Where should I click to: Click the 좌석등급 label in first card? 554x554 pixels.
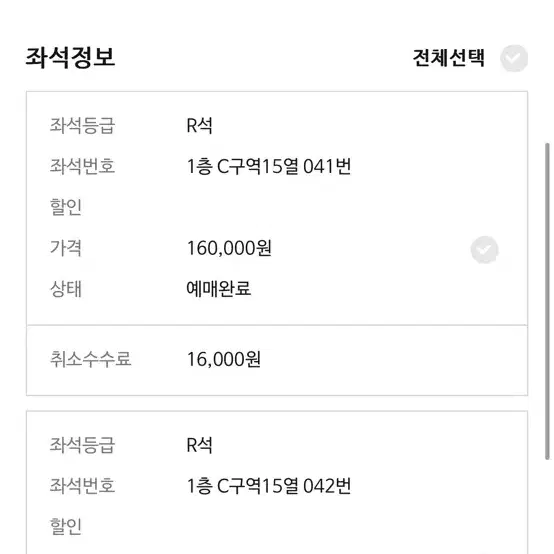click(x=82, y=125)
